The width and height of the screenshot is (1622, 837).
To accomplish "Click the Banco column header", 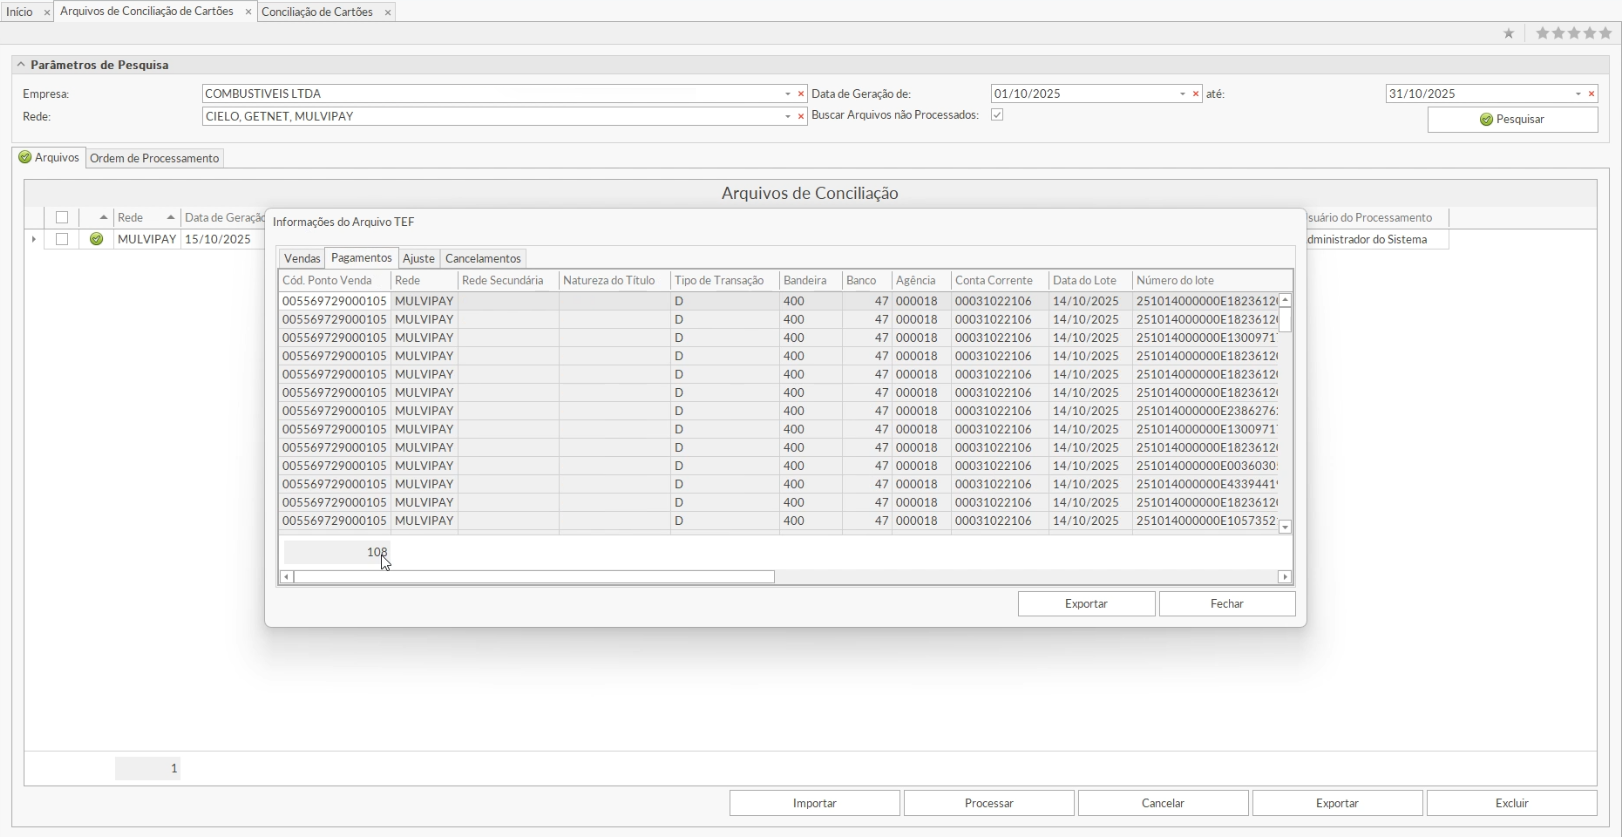I will point(866,281).
